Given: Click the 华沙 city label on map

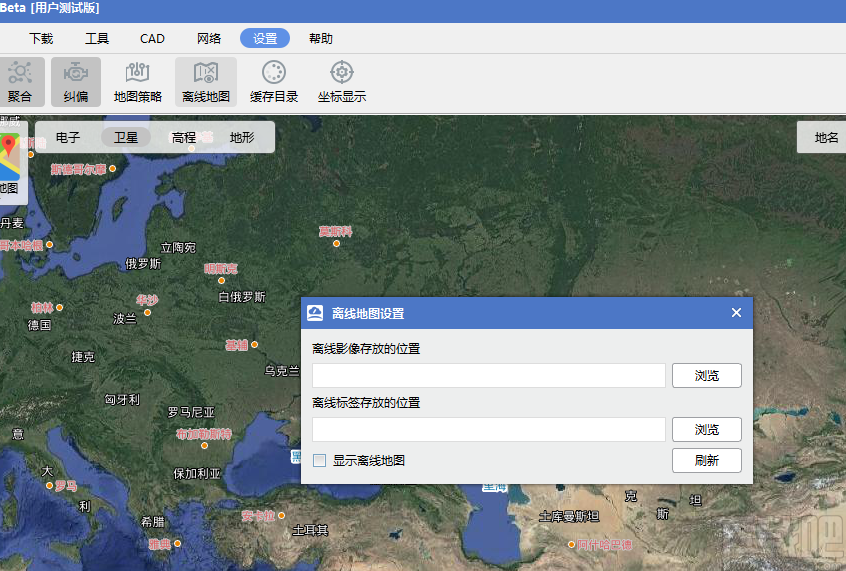Looking at the screenshot, I should (x=147, y=300).
